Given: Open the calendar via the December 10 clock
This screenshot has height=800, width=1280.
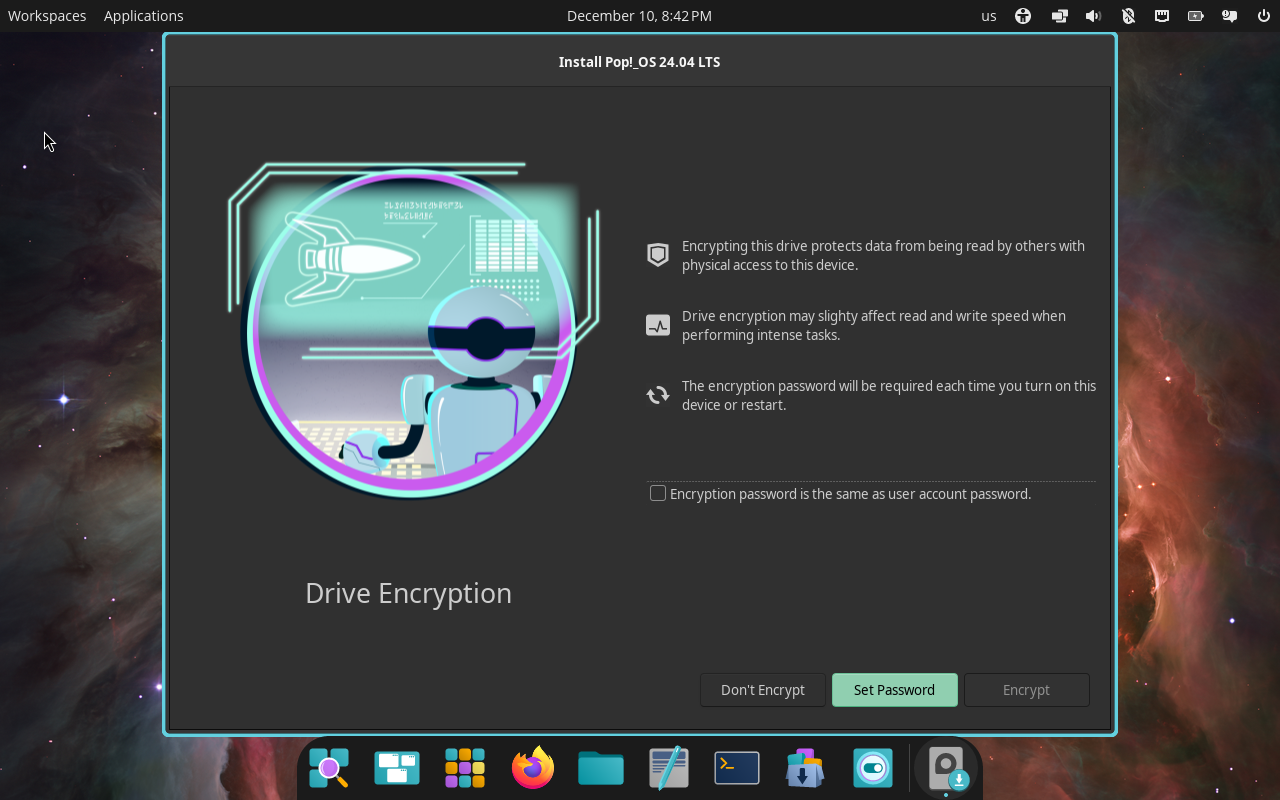Looking at the screenshot, I should pos(639,15).
